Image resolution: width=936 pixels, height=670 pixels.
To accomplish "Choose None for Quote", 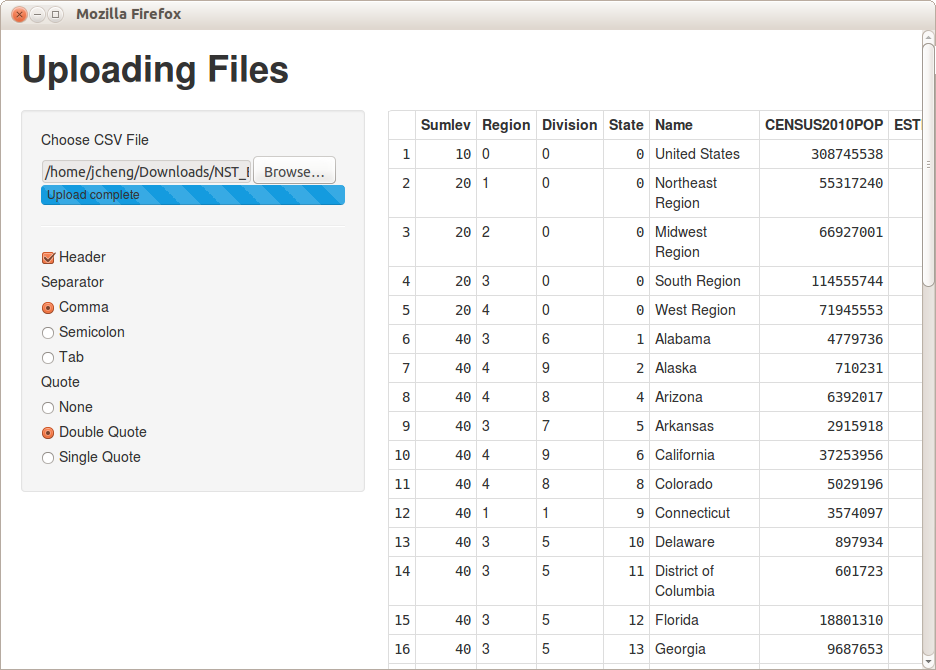I will tap(48, 408).
